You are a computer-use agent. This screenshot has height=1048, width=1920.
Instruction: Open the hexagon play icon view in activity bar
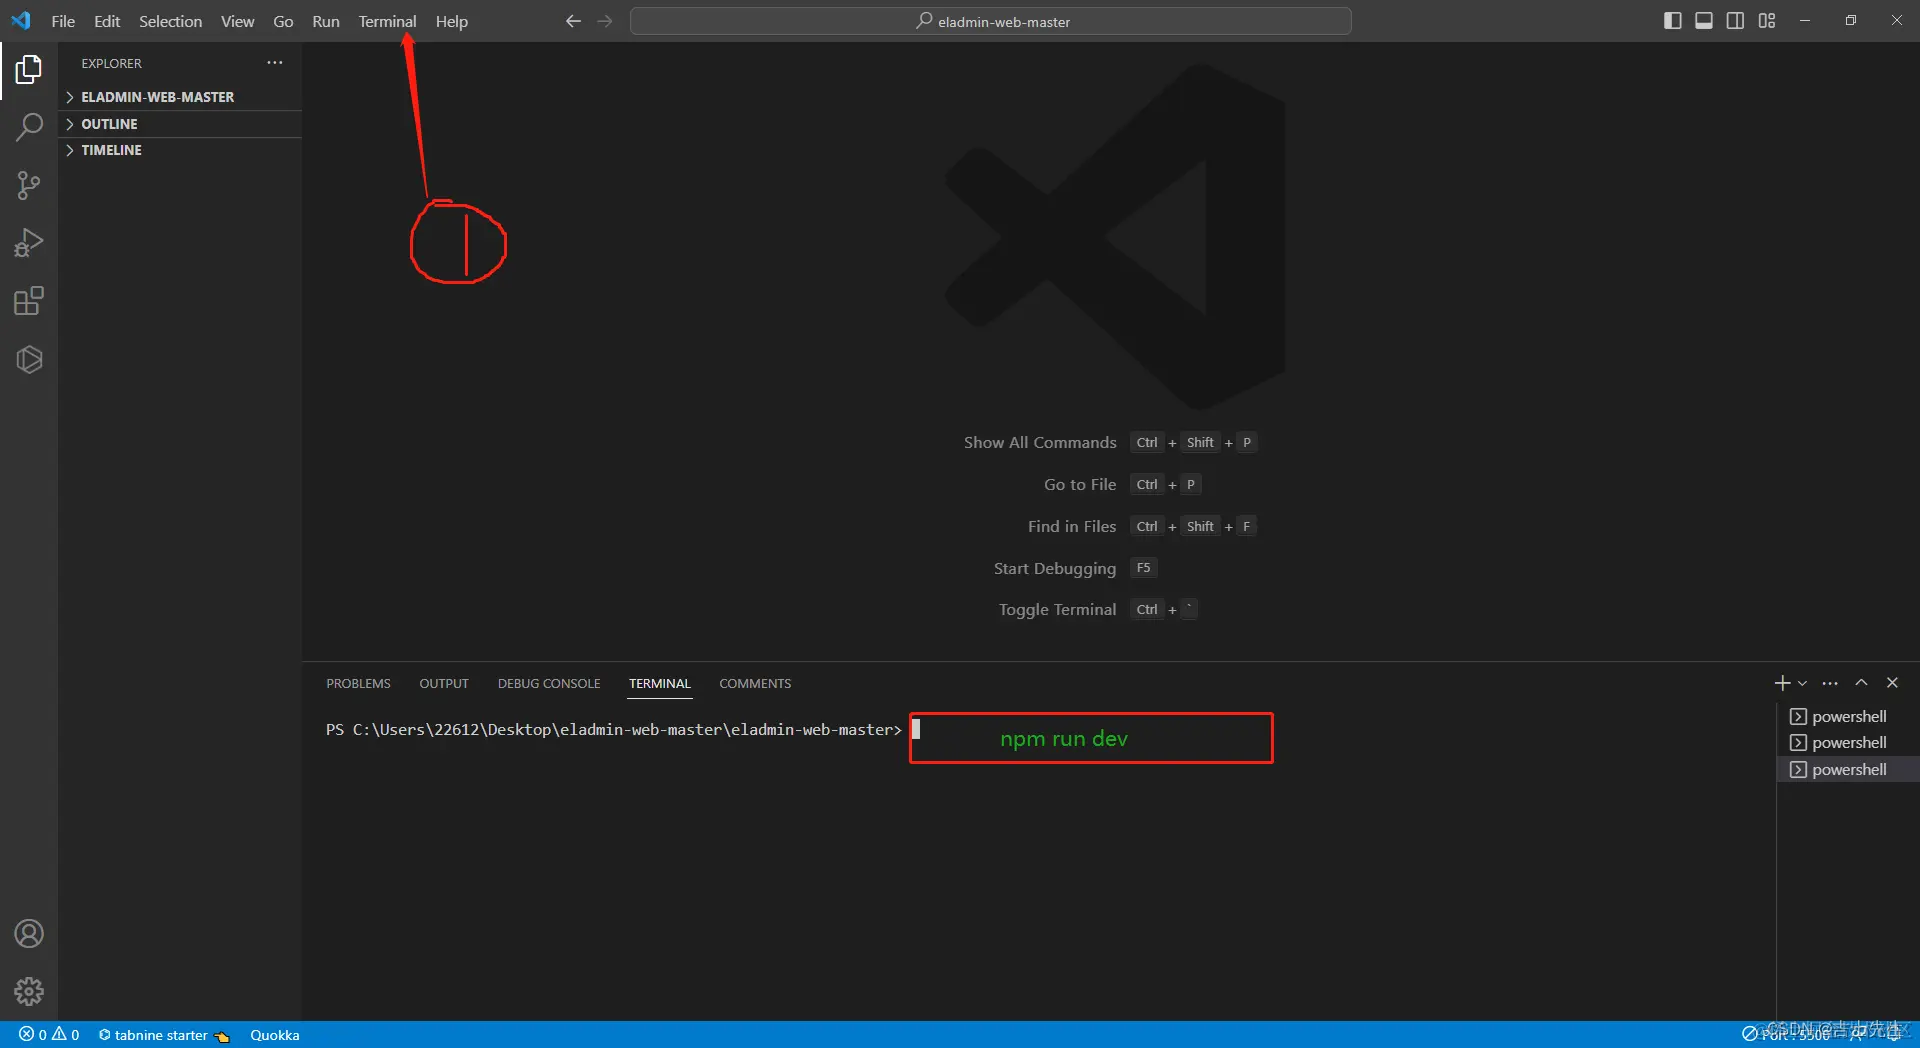coord(29,359)
